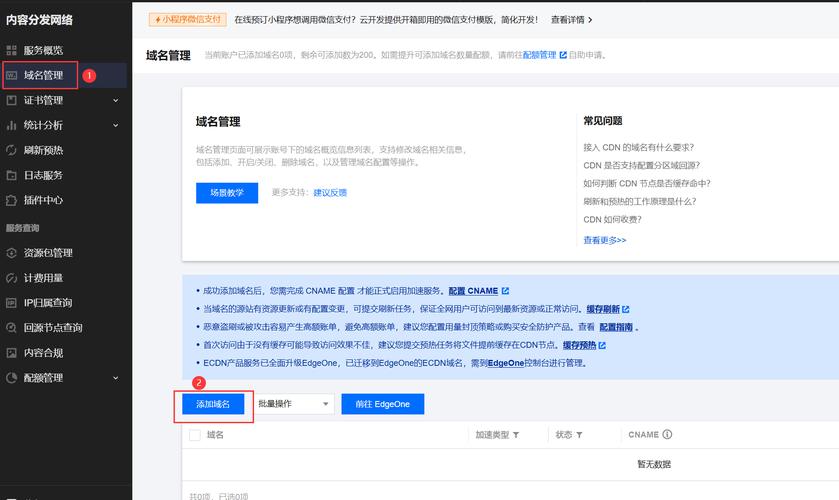Click the 统计分析 bar chart icon
The height and width of the screenshot is (500, 839).
pyautogui.click(x=11, y=125)
